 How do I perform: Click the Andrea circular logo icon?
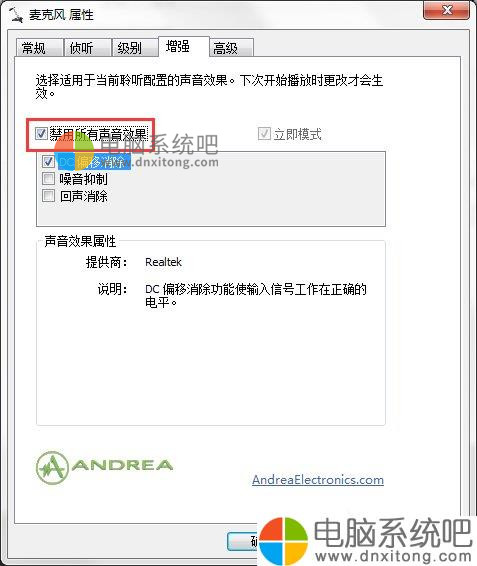pyautogui.click(x=52, y=467)
